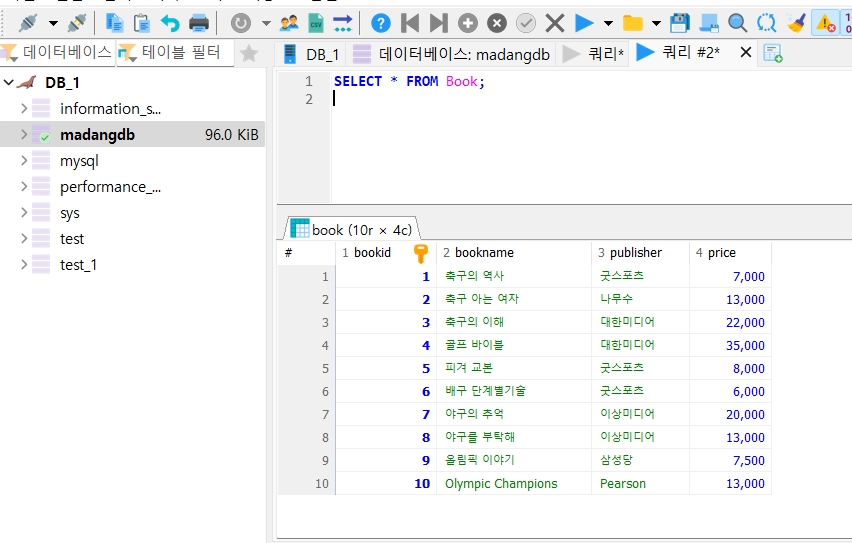852x543 pixels.
Task: Select the 'Pearson' publisher cell
Action: tap(641, 484)
